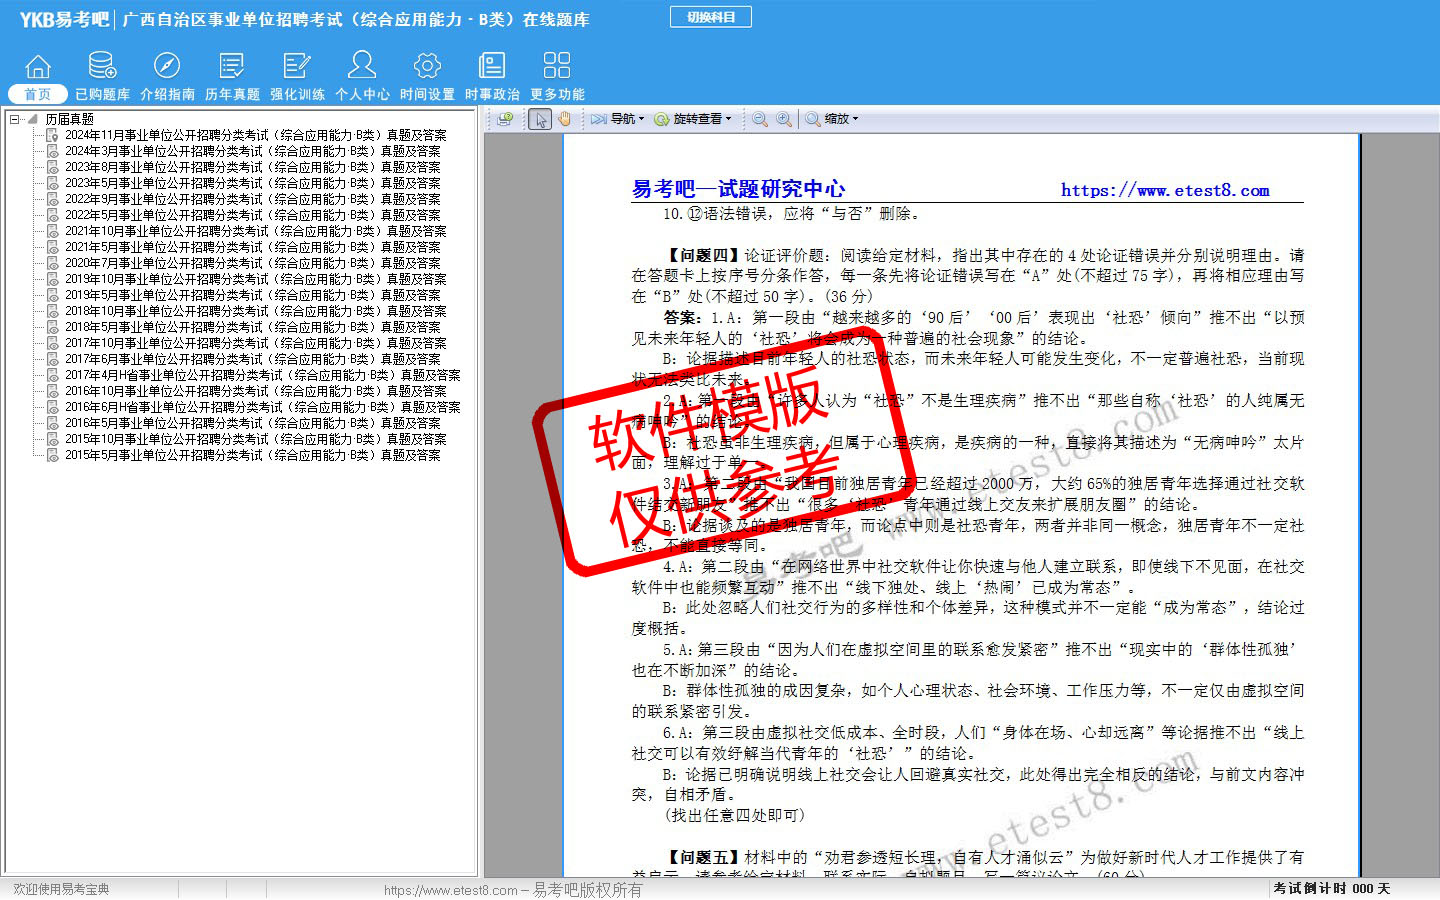1440x900 pixels.
Task: Open 2024年11月 exam paper in tree
Action: pos(255,135)
